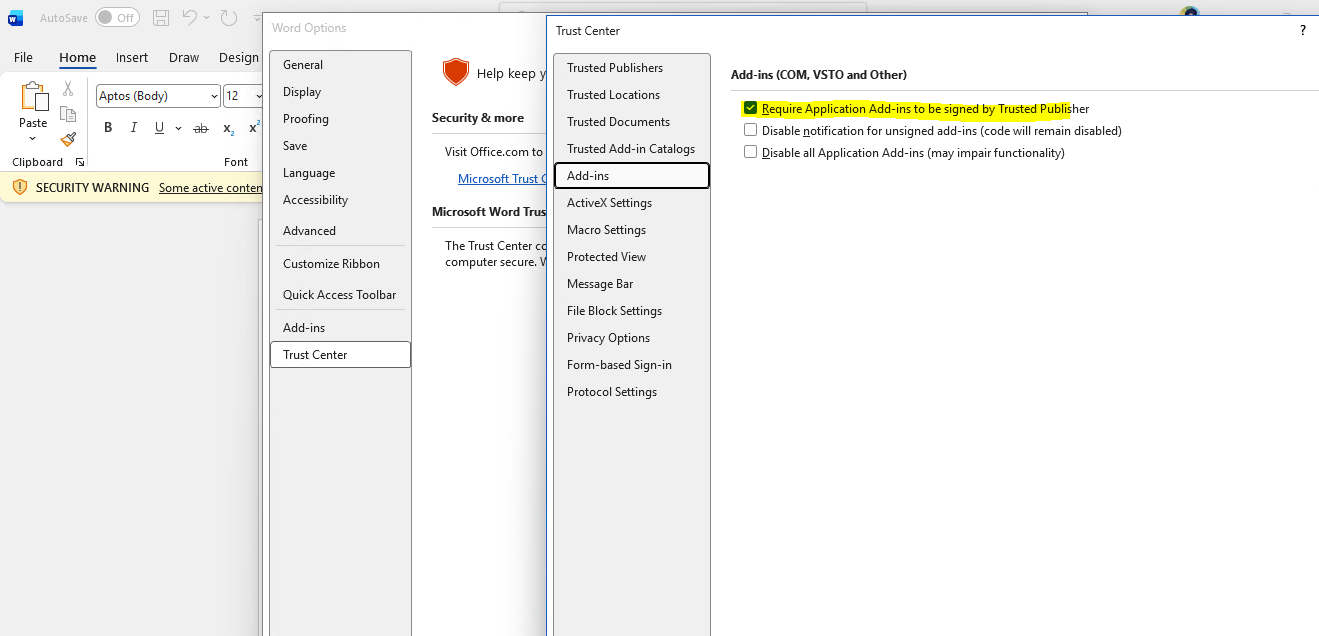Image resolution: width=1319 pixels, height=636 pixels.
Task: Click the Undo icon
Action: pyautogui.click(x=192, y=17)
